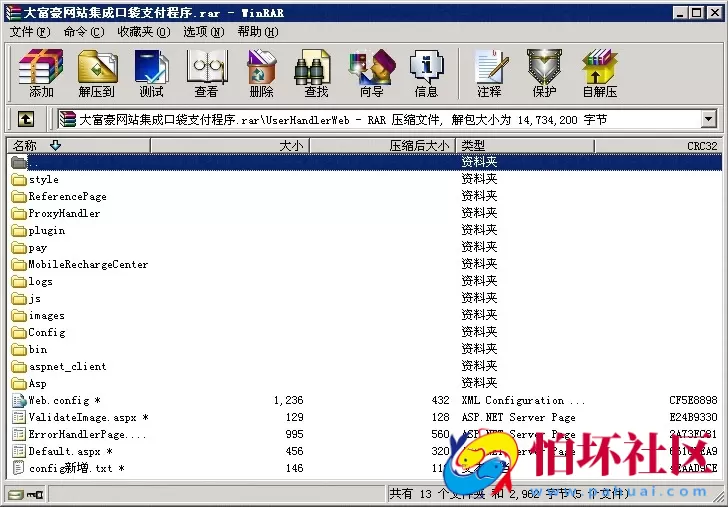
Task: Click the WinRAR title bar icon
Action: coord(13,13)
